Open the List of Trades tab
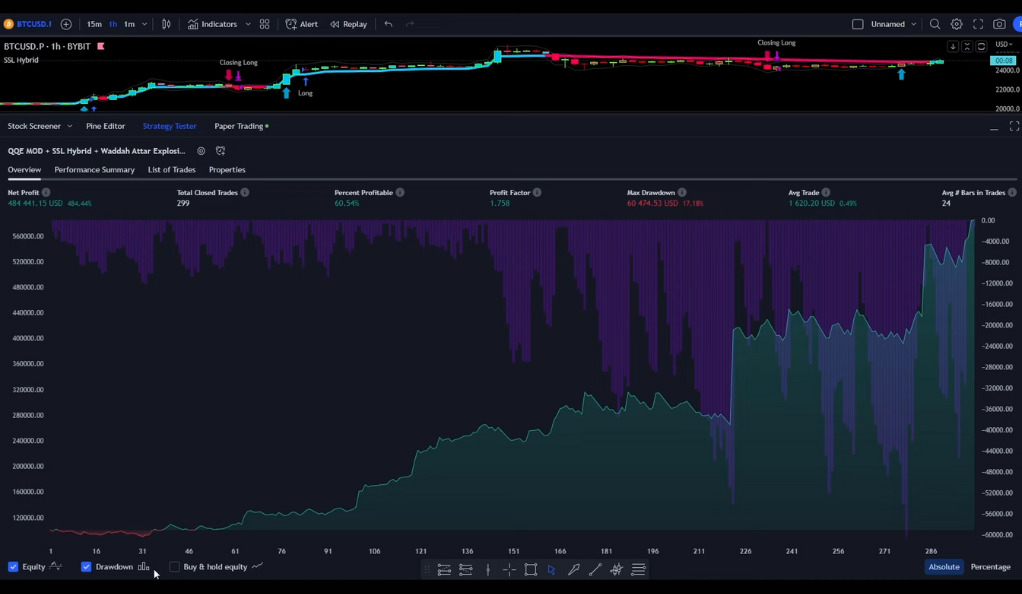Image resolution: width=1022 pixels, height=594 pixels. point(171,170)
